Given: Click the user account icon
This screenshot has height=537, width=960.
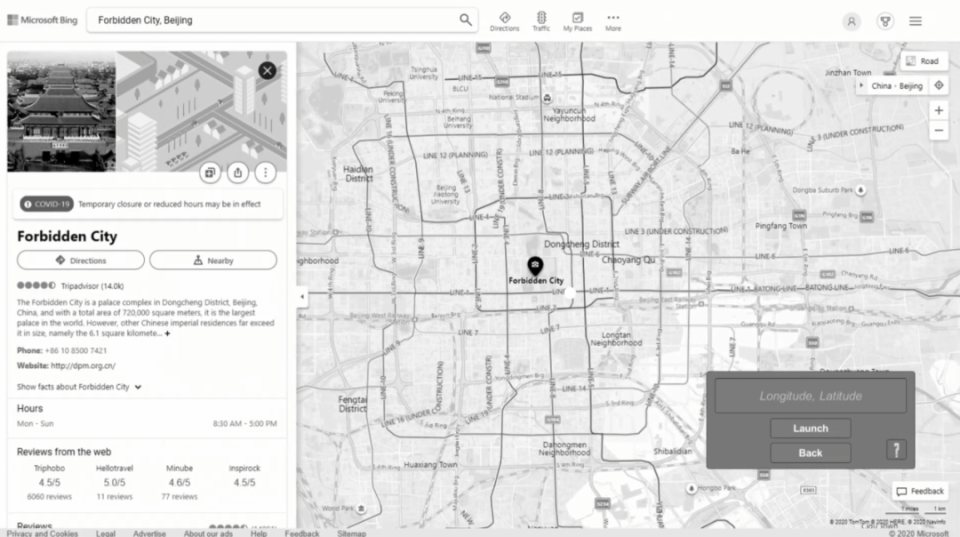Looking at the screenshot, I should click(851, 21).
